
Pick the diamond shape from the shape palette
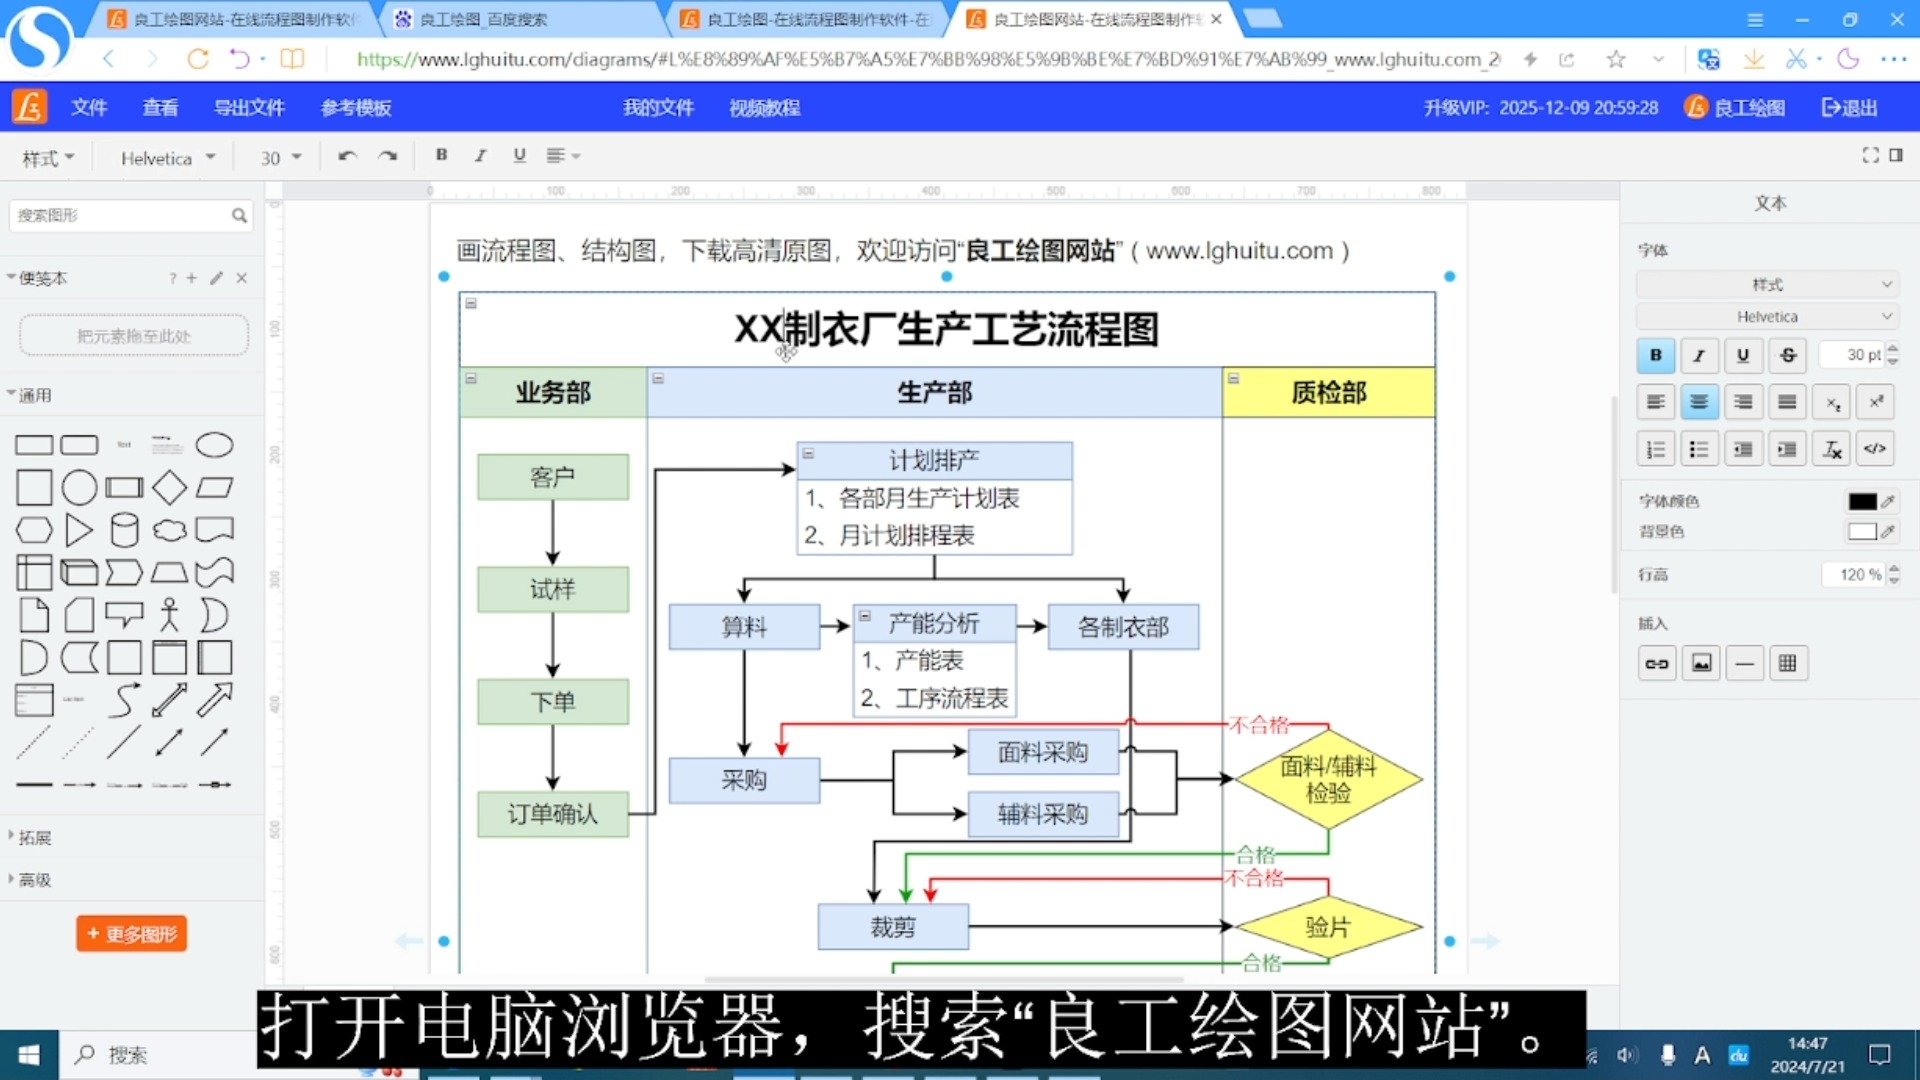pos(169,488)
